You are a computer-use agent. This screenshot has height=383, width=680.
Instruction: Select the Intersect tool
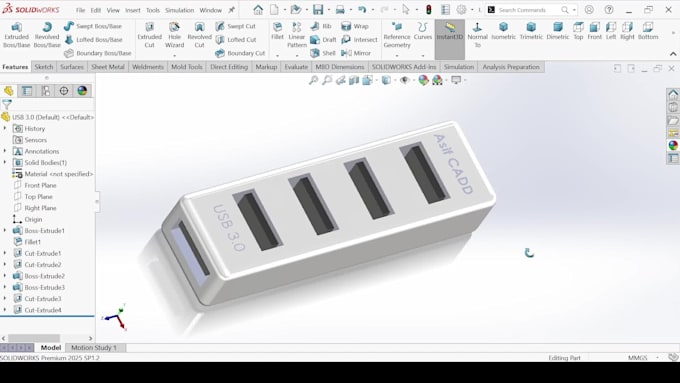pos(359,39)
